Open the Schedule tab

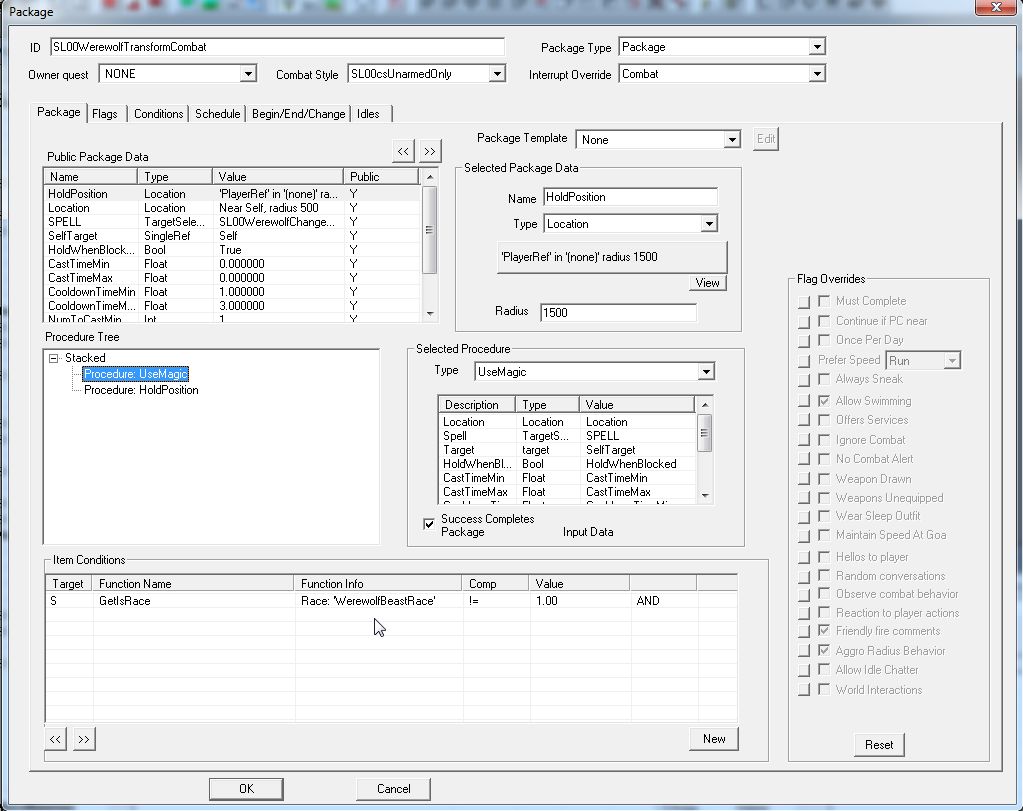pos(217,114)
